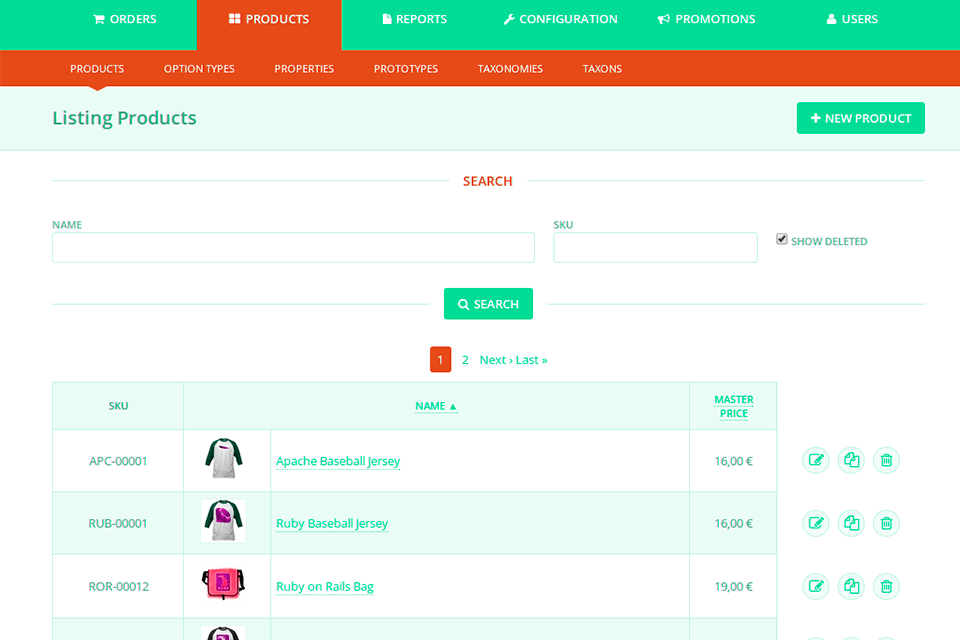Open the Taxonomies sub-menu item
Viewport: 960px width, 640px height.
(510, 69)
